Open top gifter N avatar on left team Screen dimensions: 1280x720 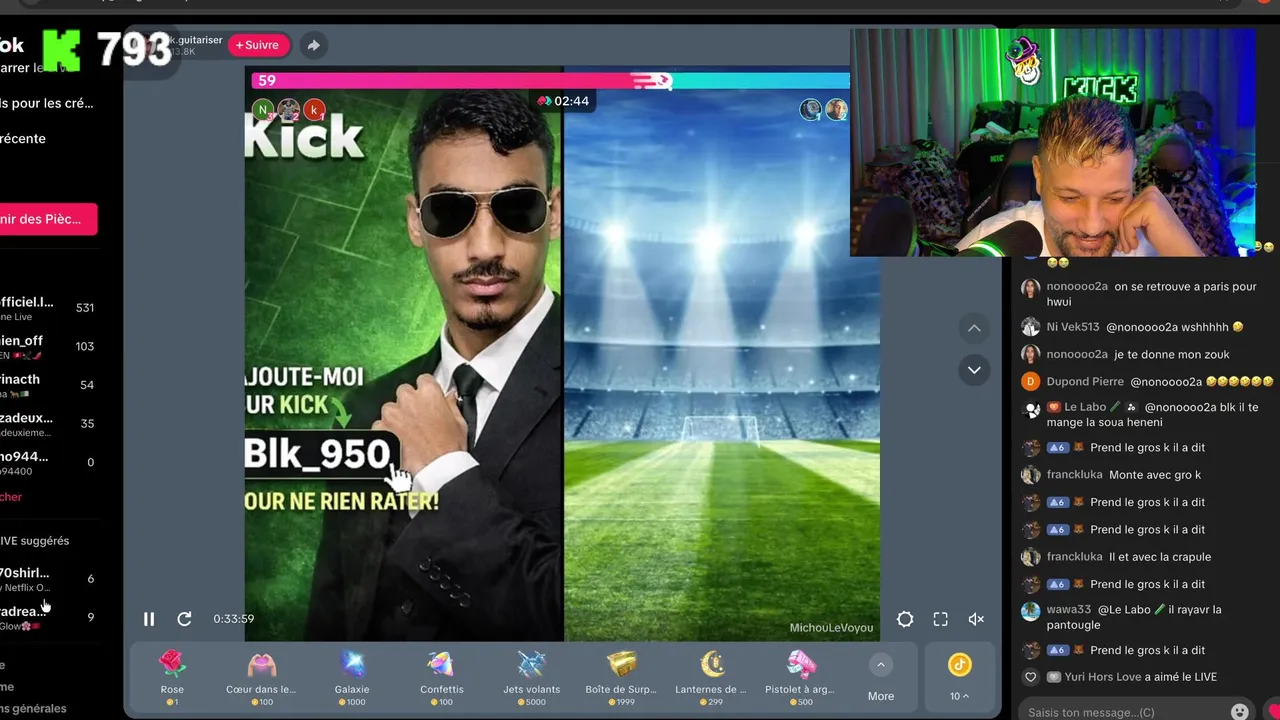pyautogui.click(x=263, y=110)
